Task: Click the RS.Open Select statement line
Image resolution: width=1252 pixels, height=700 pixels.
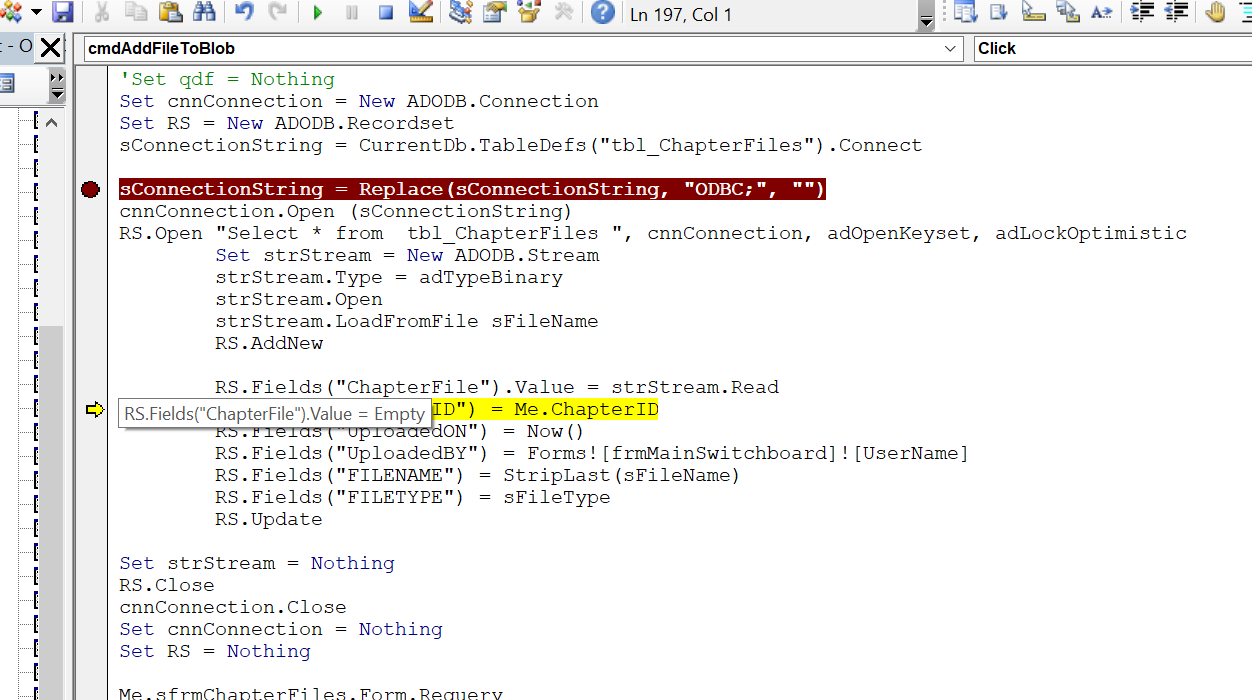Action: pos(653,233)
